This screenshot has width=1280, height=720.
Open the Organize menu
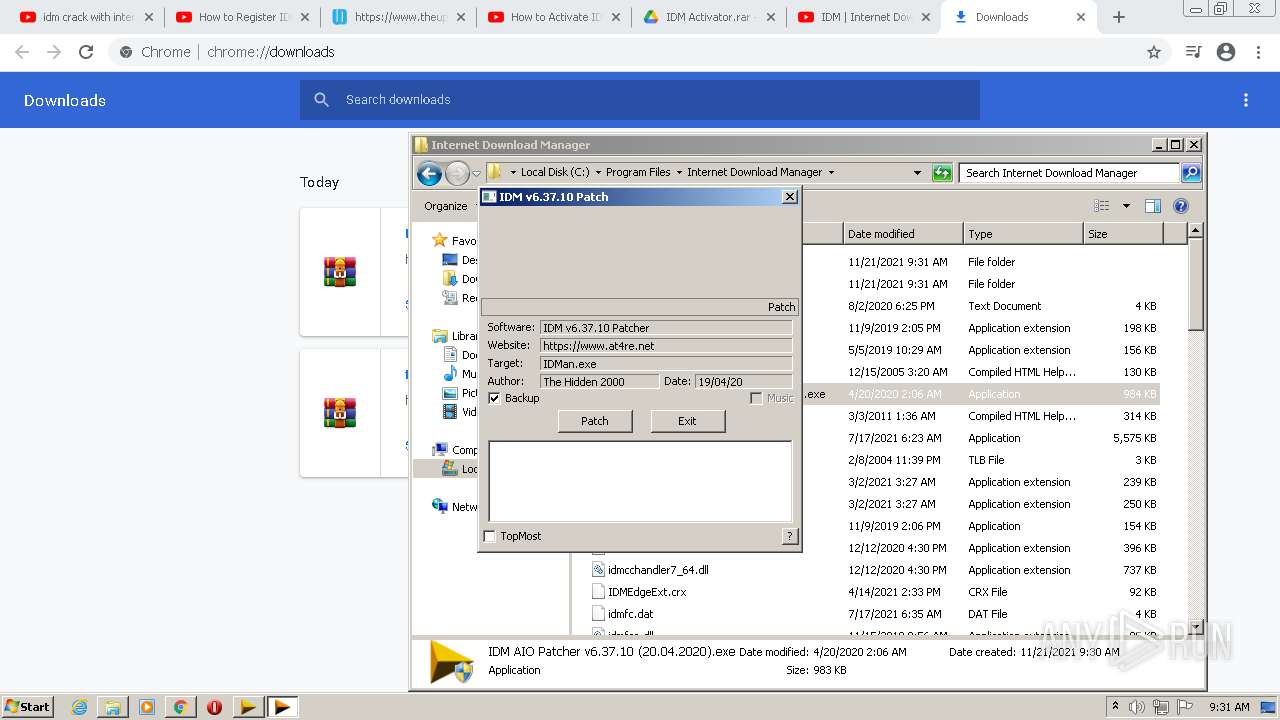pyautogui.click(x=446, y=206)
